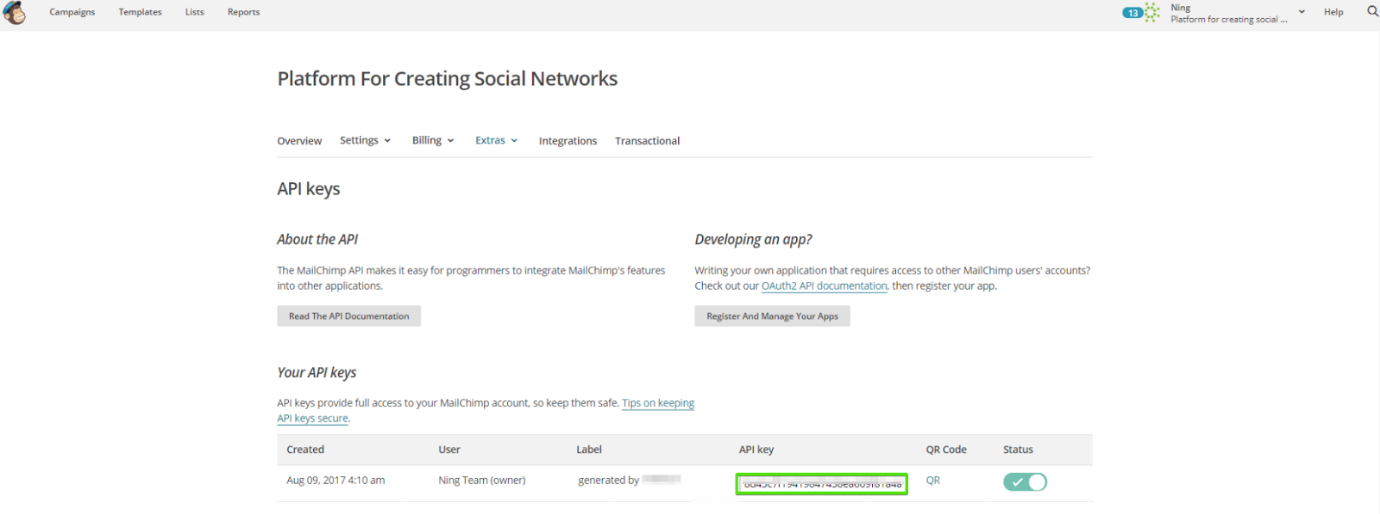This screenshot has height=514, width=1380.
Task: Click the 'User' column header
Action: click(x=449, y=450)
